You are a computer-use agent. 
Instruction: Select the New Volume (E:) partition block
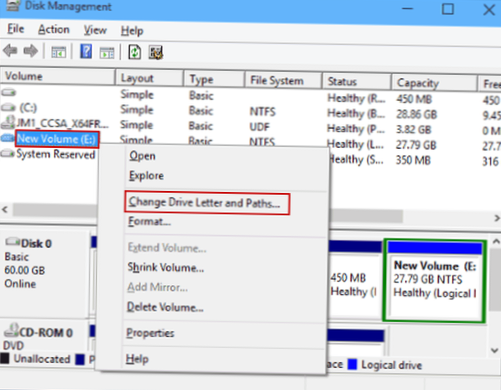click(434, 280)
